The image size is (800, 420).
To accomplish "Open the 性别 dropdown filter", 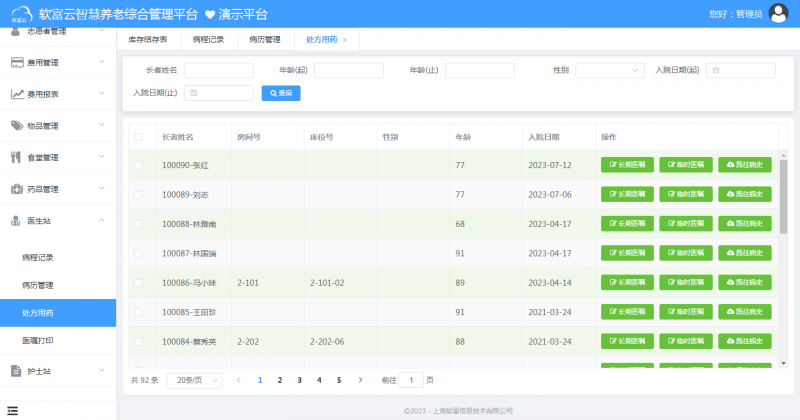I will click(x=609, y=71).
